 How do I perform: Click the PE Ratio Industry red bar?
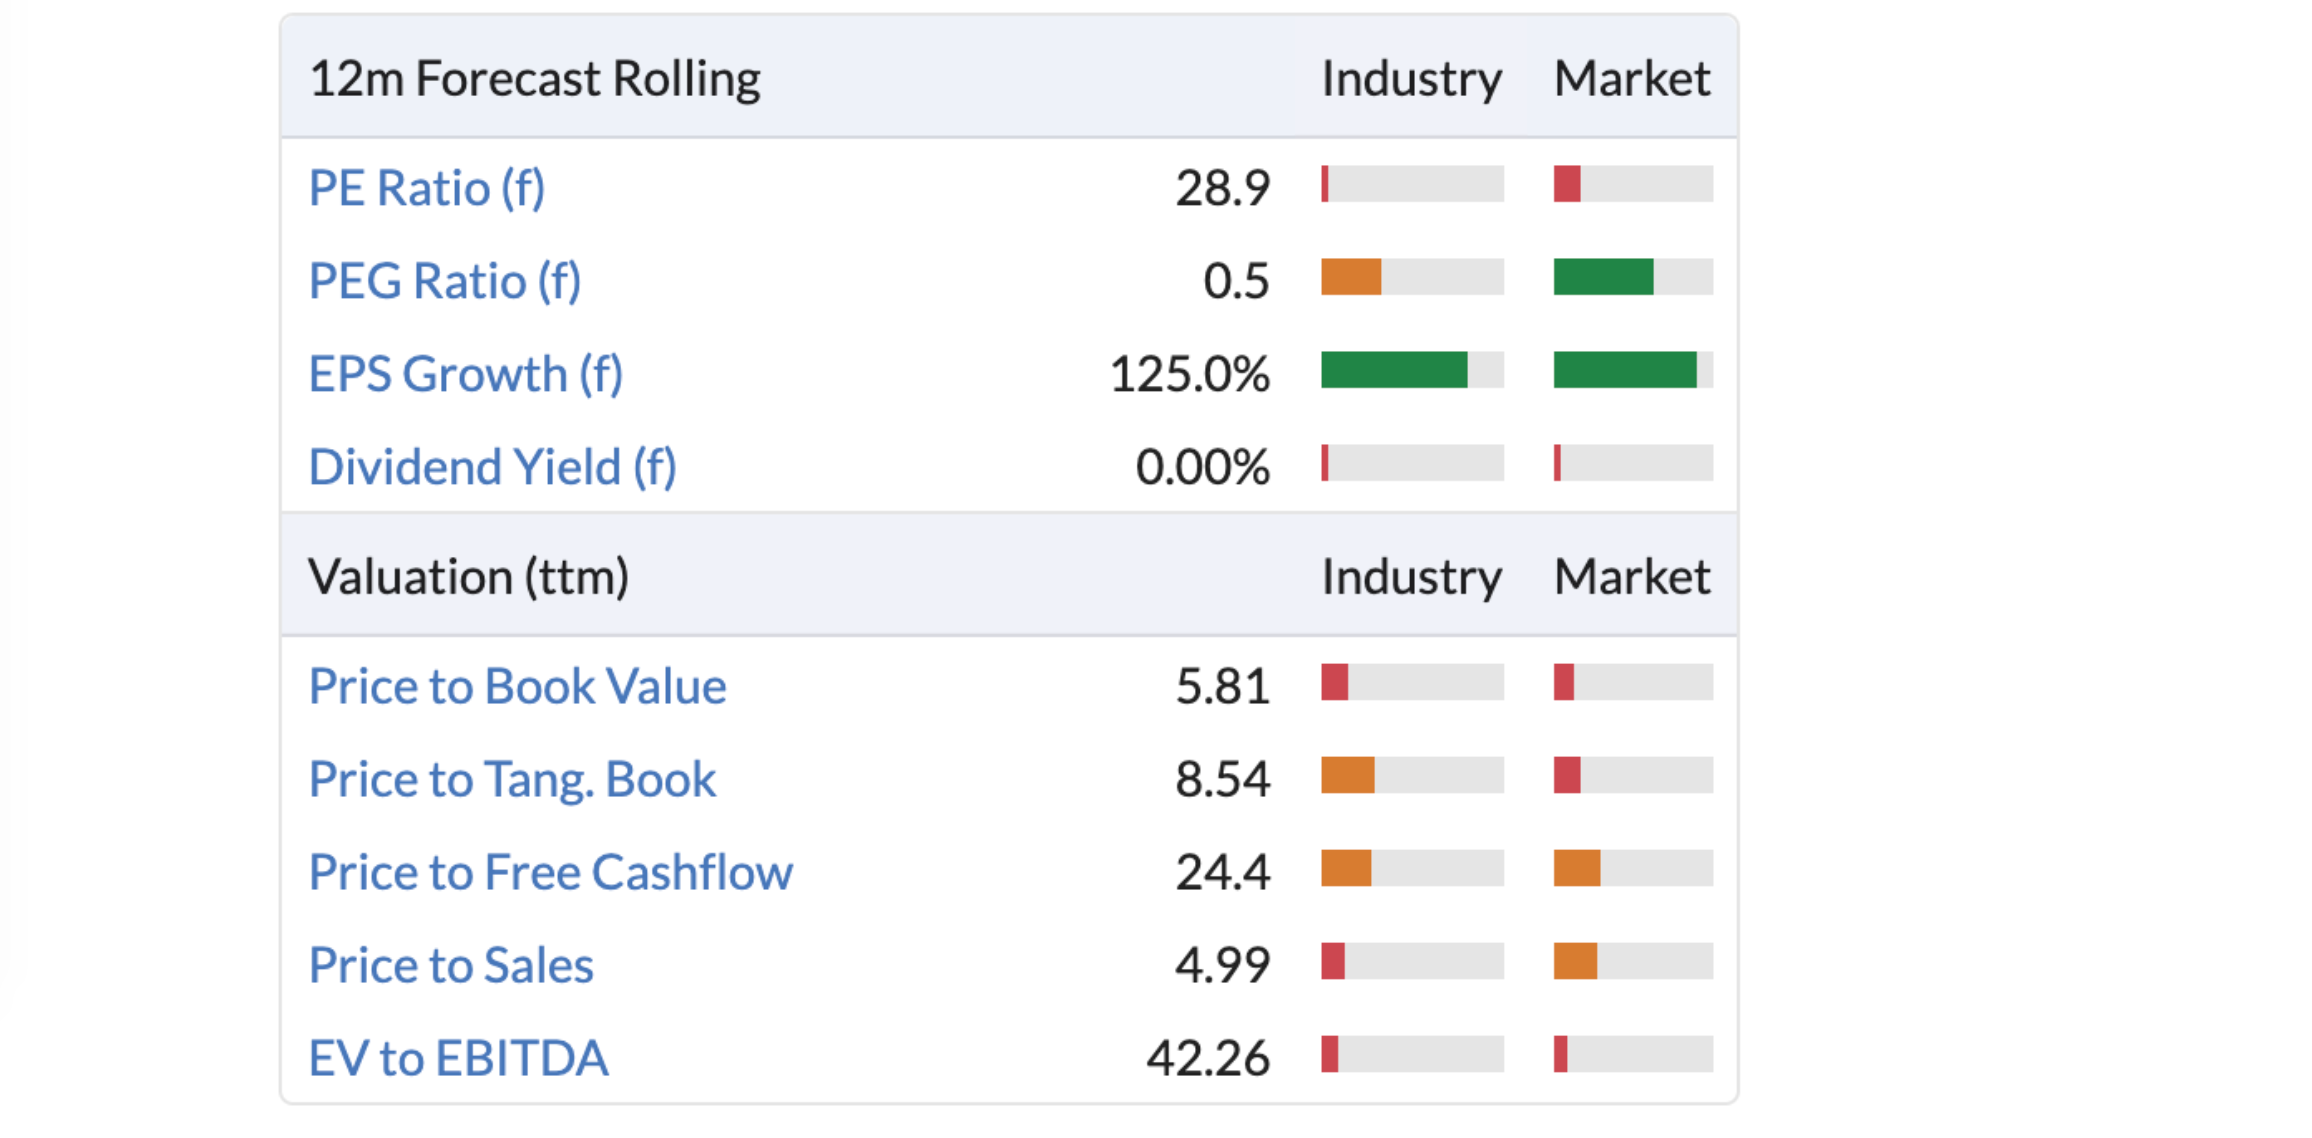1325,184
